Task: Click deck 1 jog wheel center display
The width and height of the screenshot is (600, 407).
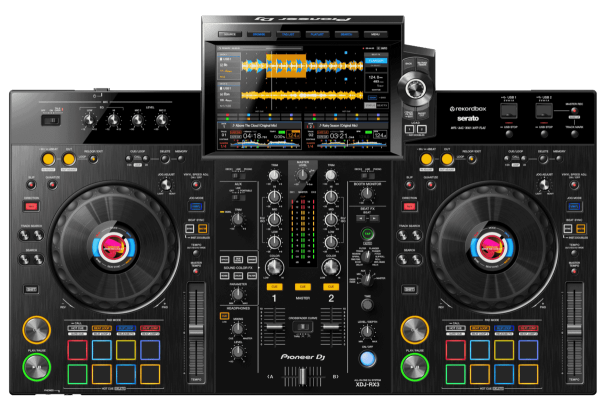Action: pyautogui.click(x=114, y=247)
